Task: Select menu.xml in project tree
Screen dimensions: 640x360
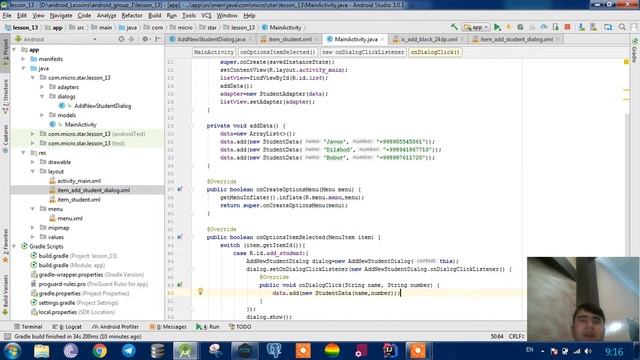Action: [x=70, y=218]
